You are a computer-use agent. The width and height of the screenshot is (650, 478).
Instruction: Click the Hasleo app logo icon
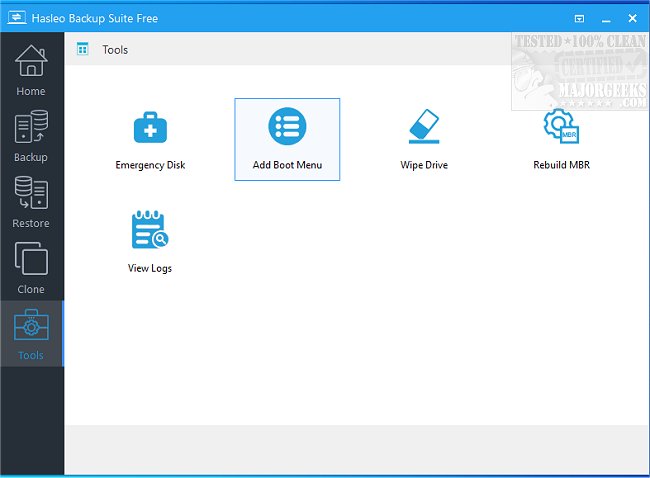(17, 18)
